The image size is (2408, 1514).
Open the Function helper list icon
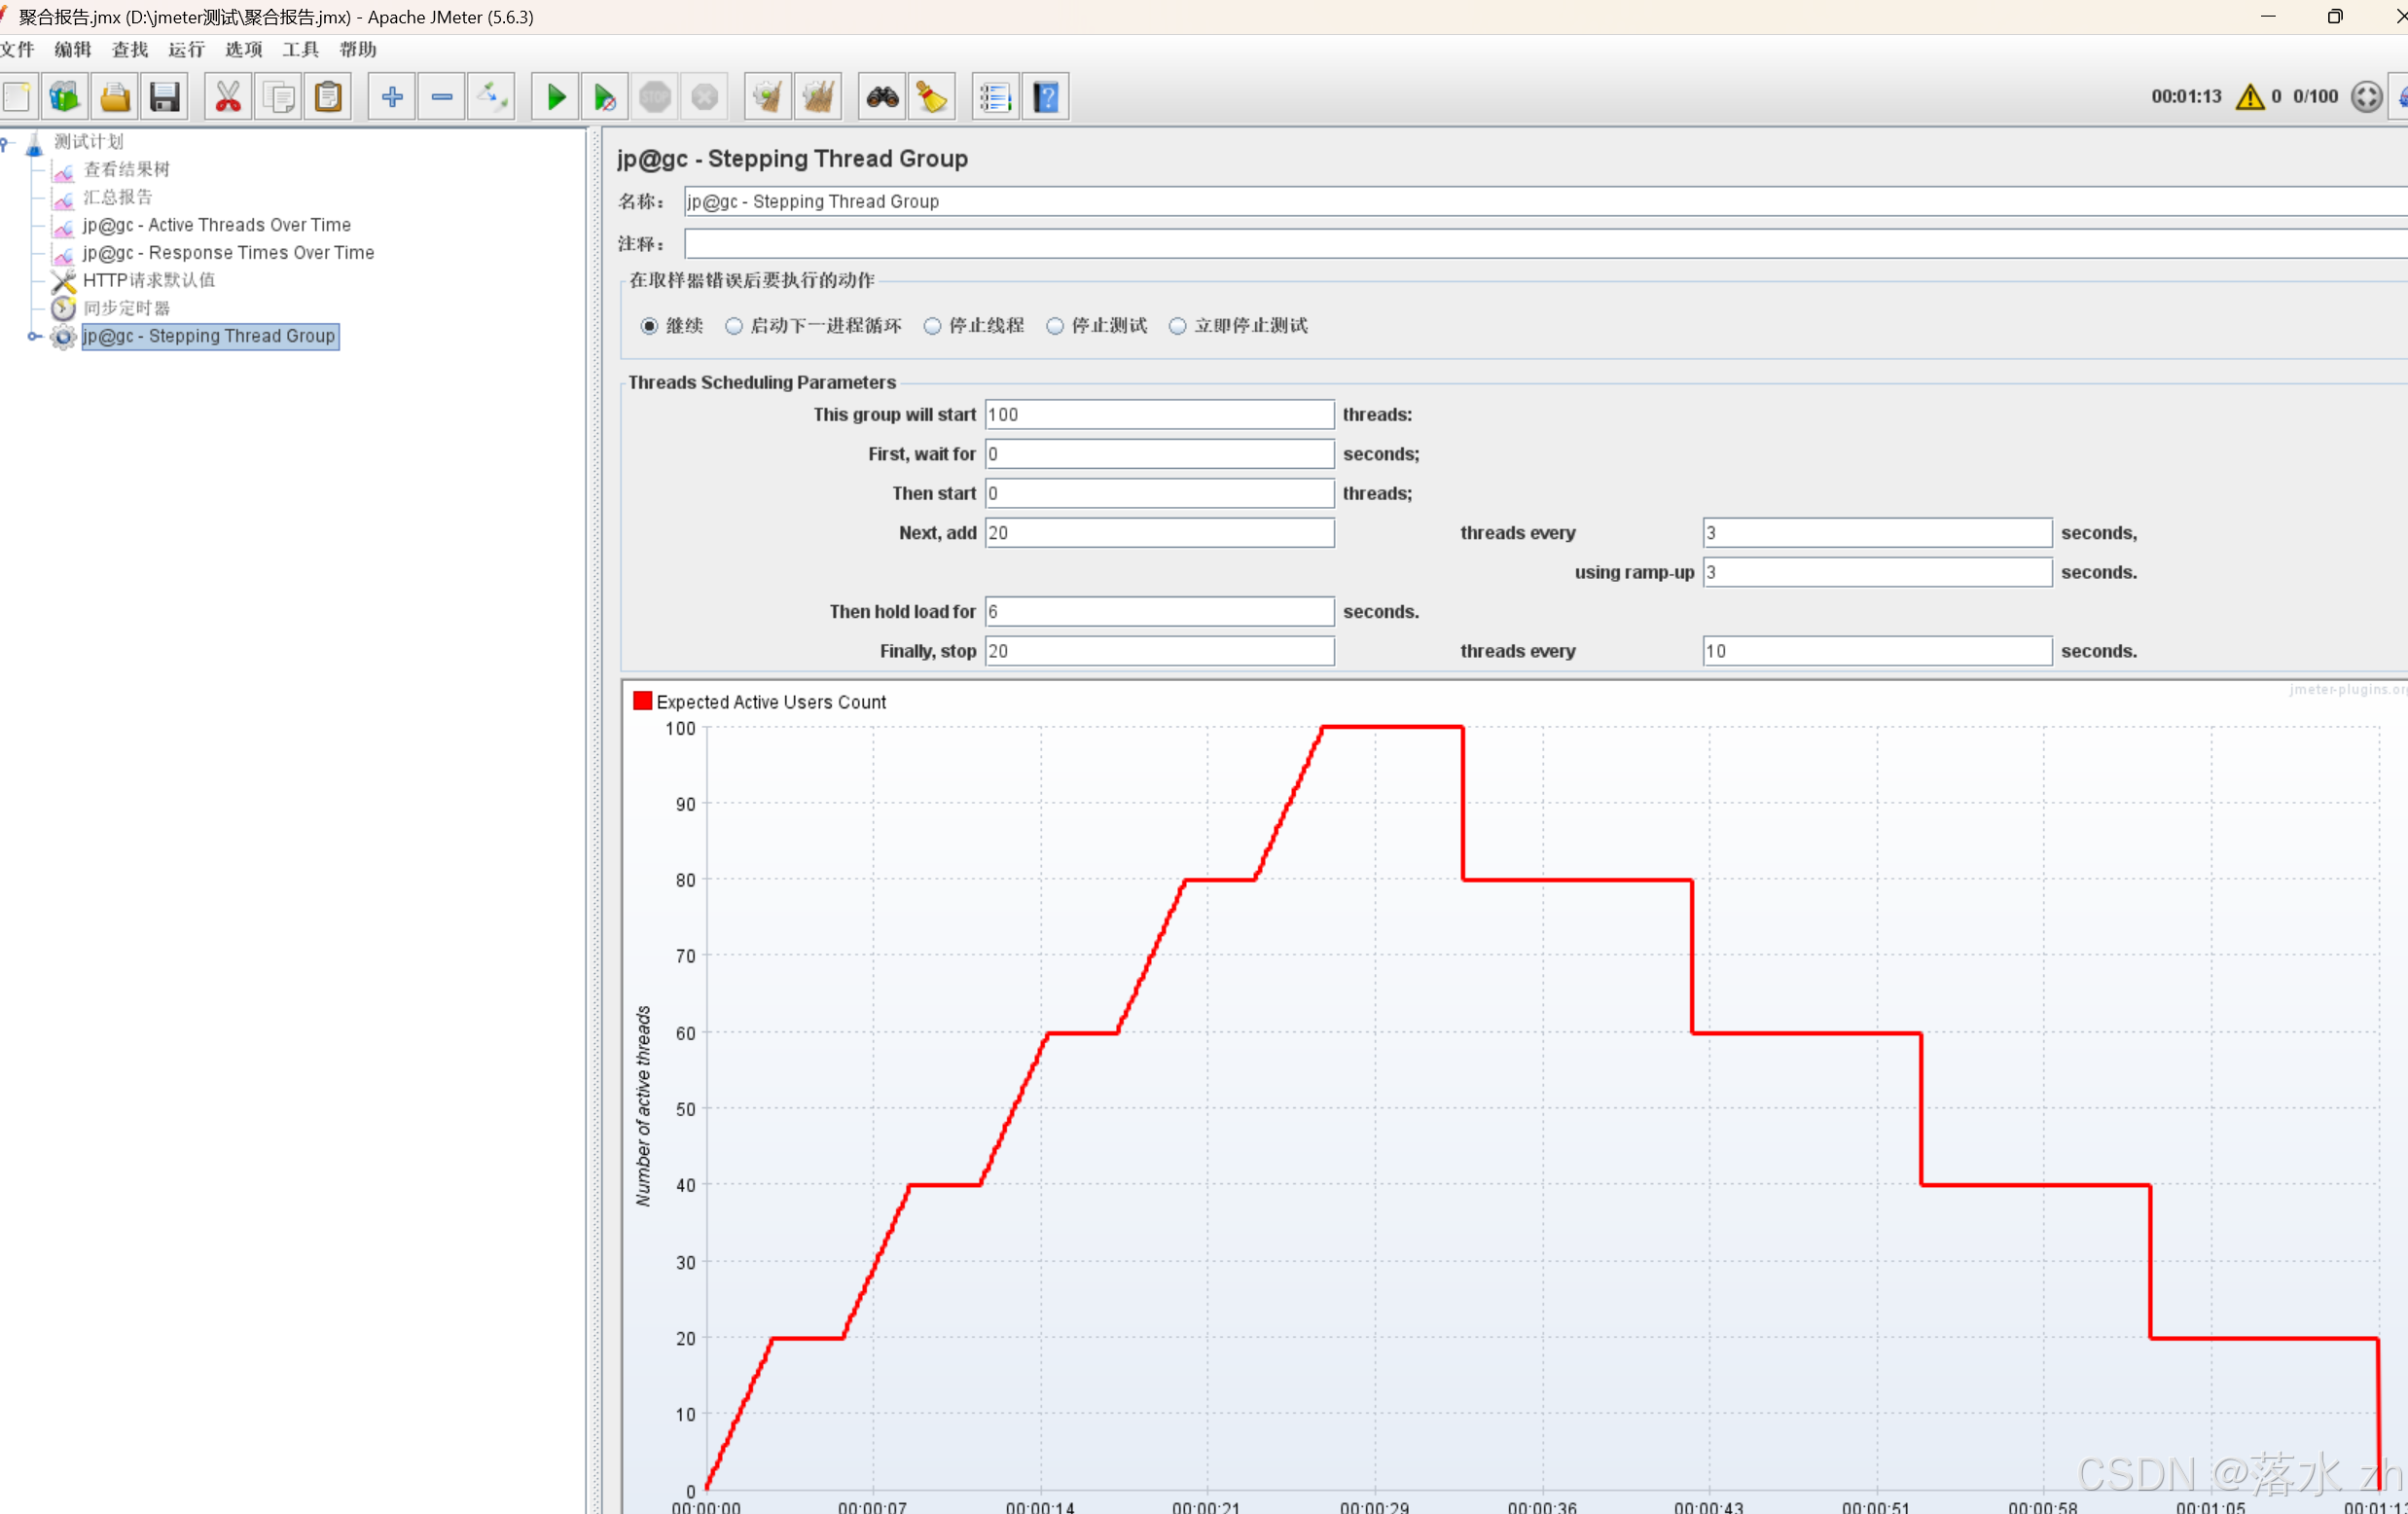click(996, 97)
